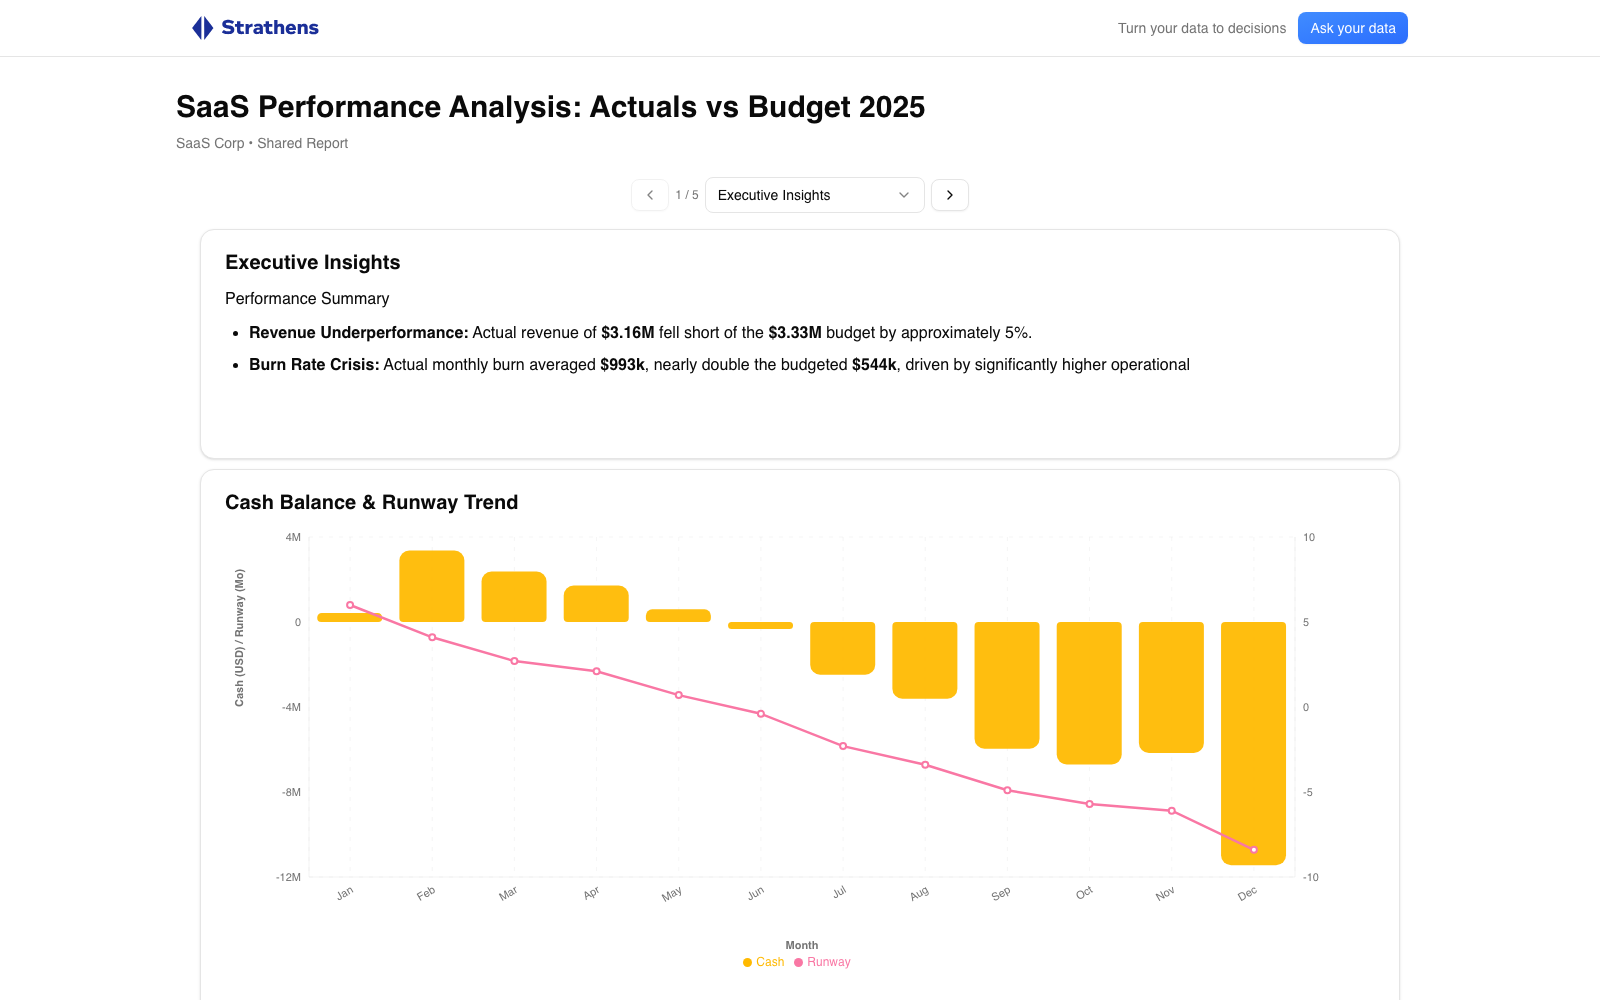Viewport: 1600px width, 1000px height.
Task: Pick the Jul cash bar
Action: (x=843, y=648)
